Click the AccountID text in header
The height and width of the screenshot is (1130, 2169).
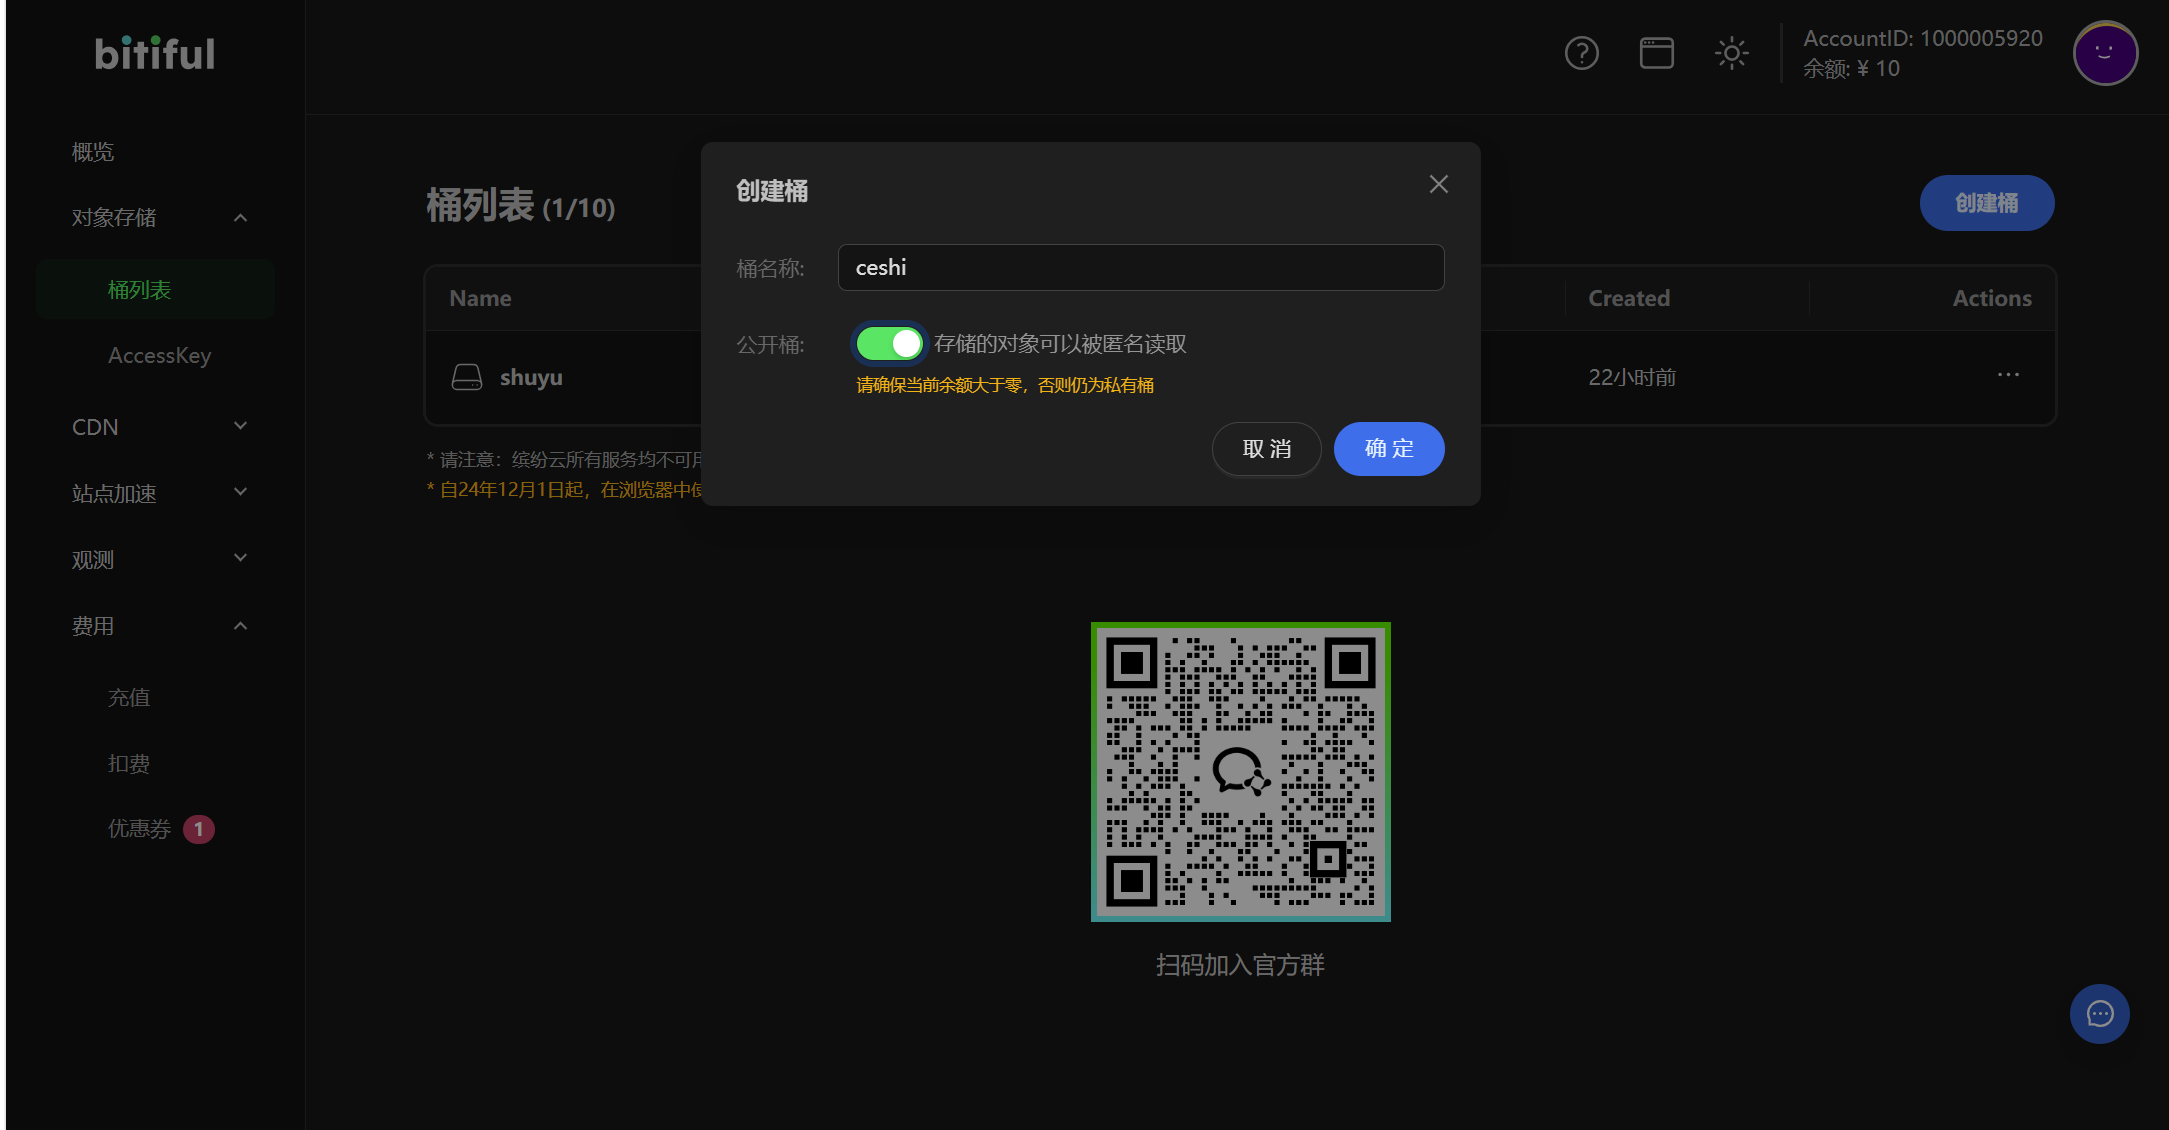click(1923, 39)
